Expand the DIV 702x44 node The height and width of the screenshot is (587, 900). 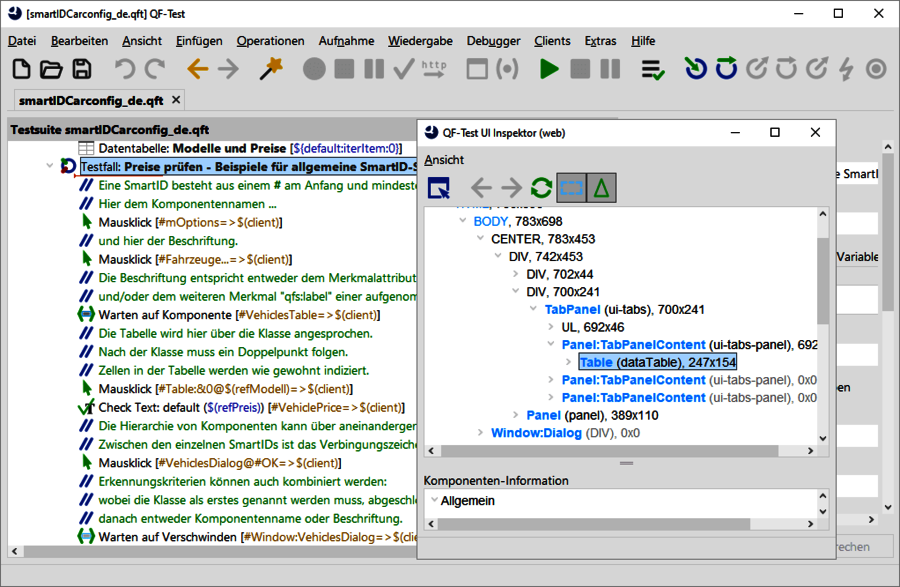[x=515, y=274]
